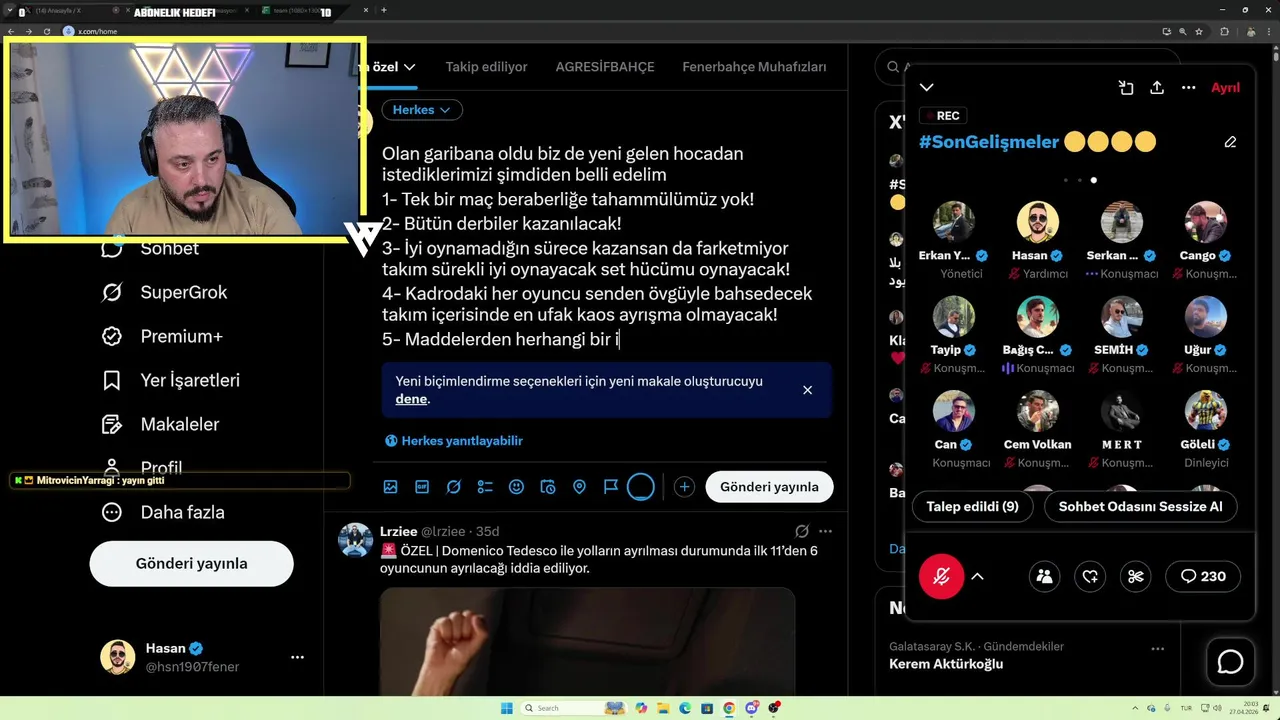The image size is (1280, 720).
Task: Open the Herkes audience dropdown
Action: [421, 110]
